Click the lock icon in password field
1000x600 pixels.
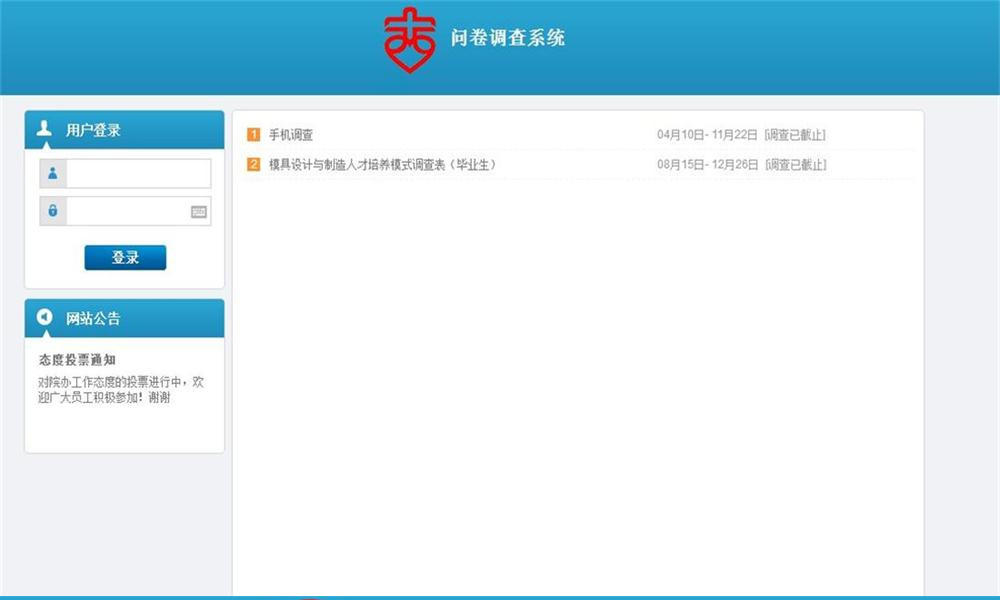53,210
